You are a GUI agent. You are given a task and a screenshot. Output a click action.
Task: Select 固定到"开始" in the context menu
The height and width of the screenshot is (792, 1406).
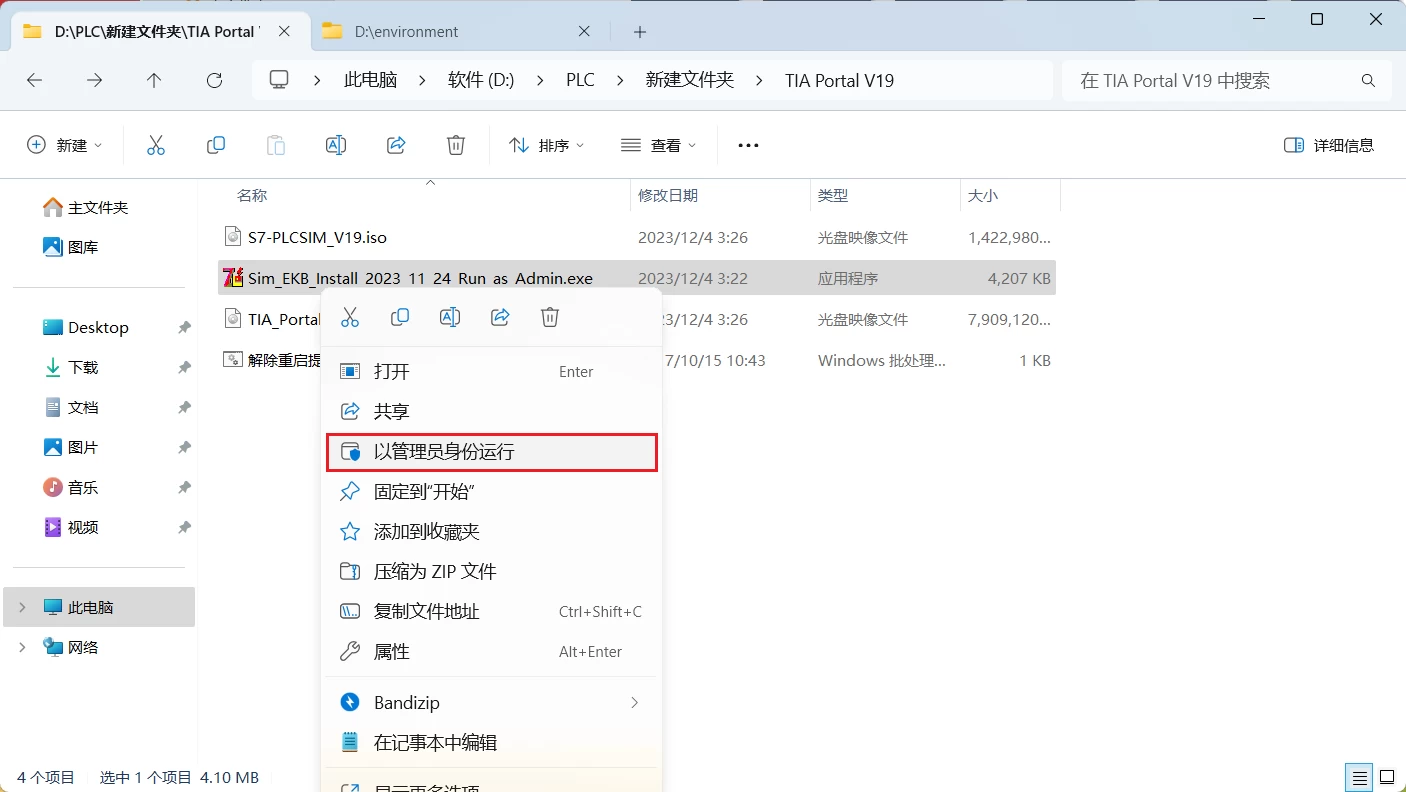click(491, 492)
